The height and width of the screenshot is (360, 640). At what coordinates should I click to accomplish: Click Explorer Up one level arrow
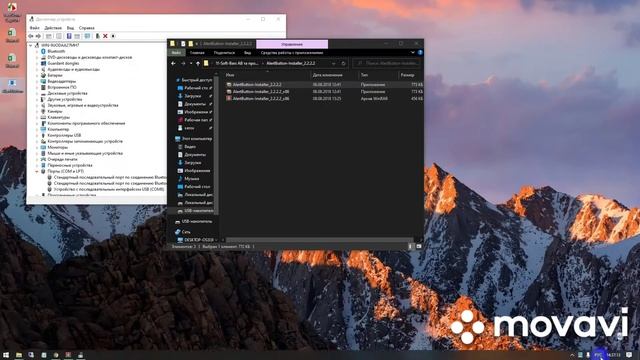point(198,64)
